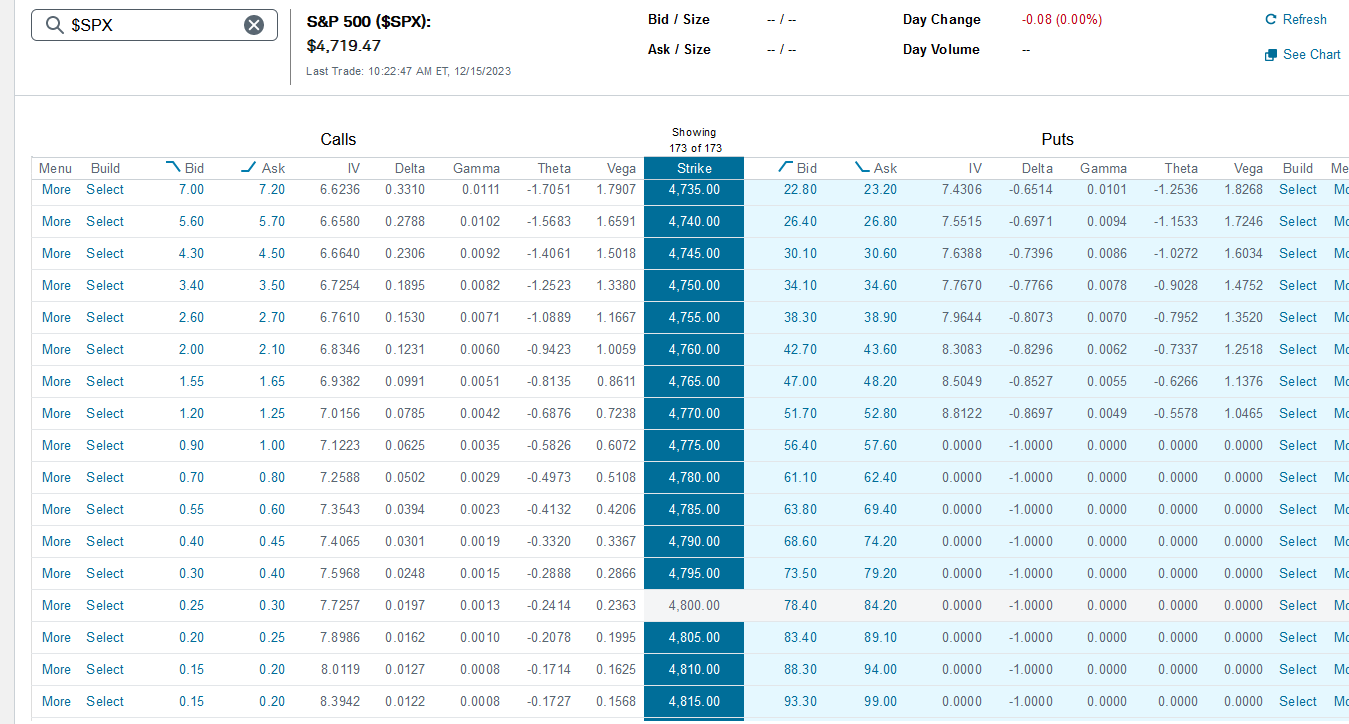
Task: Select the call option at strike 4,735
Action: [x=104, y=189]
